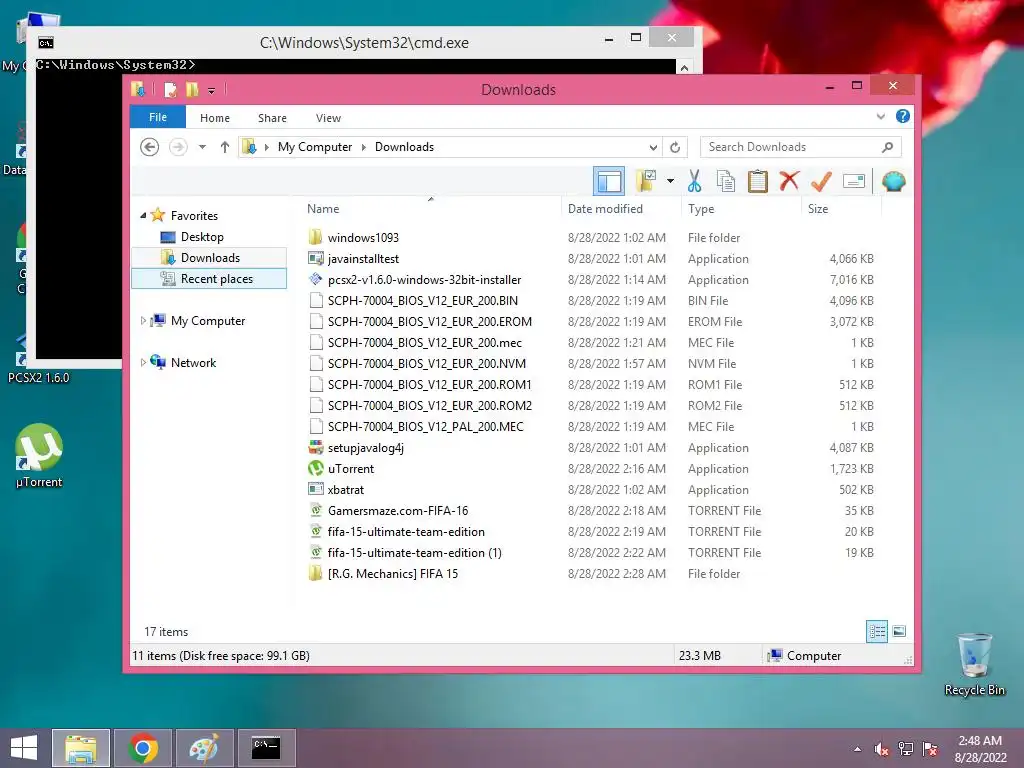Open the Recycle Bin desktop icon
This screenshot has height=768, width=1024.
[974, 664]
